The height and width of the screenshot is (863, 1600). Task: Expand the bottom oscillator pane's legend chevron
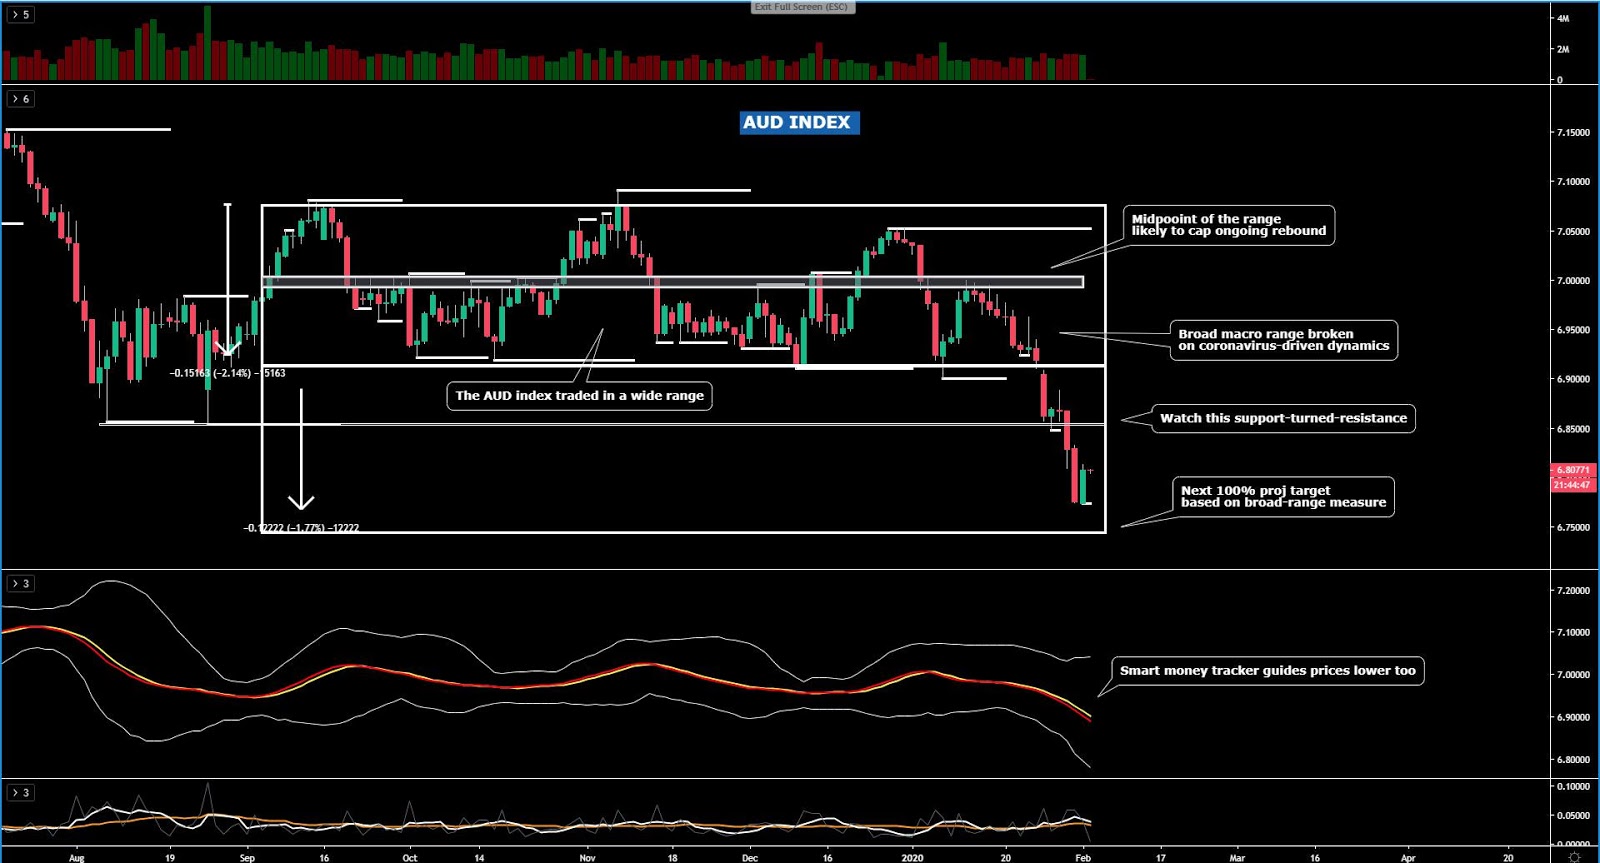point(20,793)
